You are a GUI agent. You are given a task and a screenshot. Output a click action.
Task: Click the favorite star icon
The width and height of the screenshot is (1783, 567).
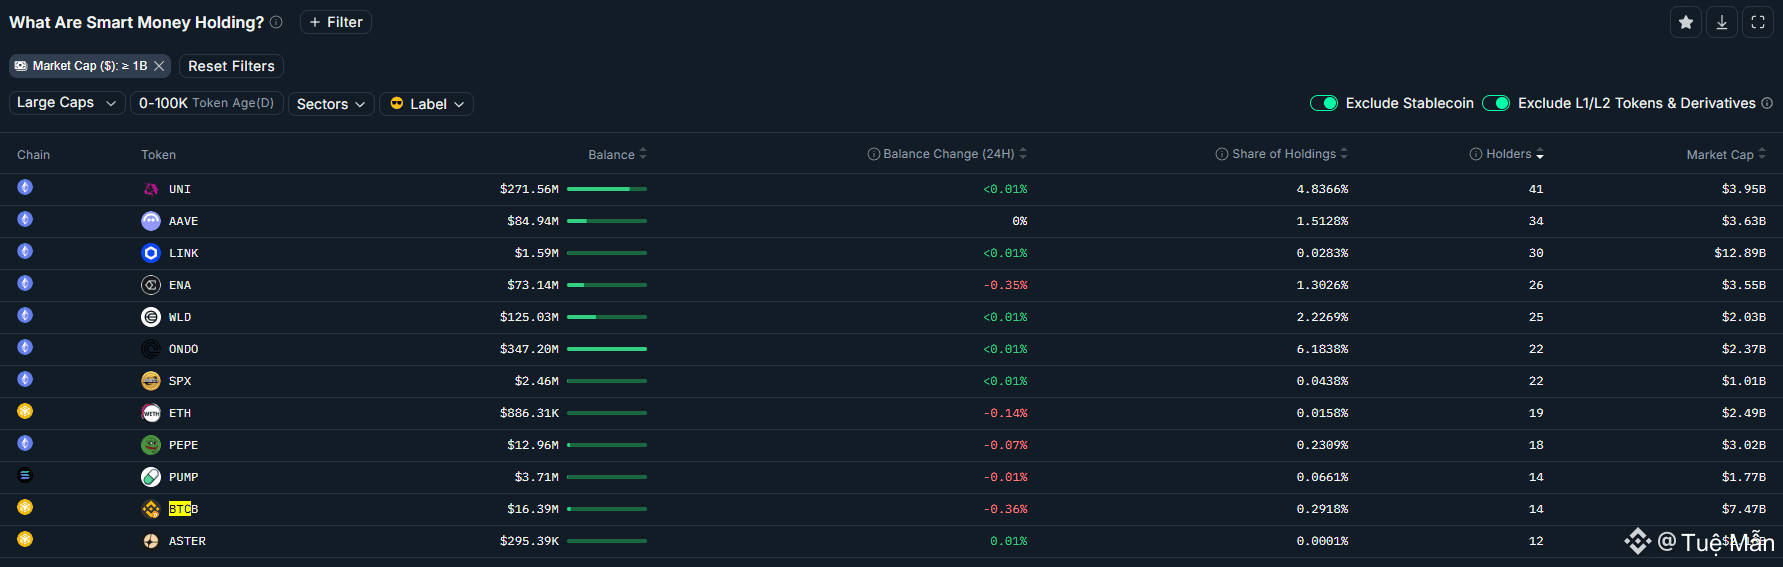[x=1686, y=22]
